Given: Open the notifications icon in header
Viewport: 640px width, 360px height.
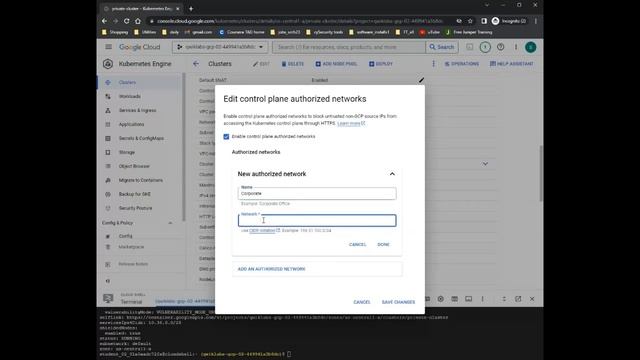Looking at the screenshot, I should coord(485,47).
